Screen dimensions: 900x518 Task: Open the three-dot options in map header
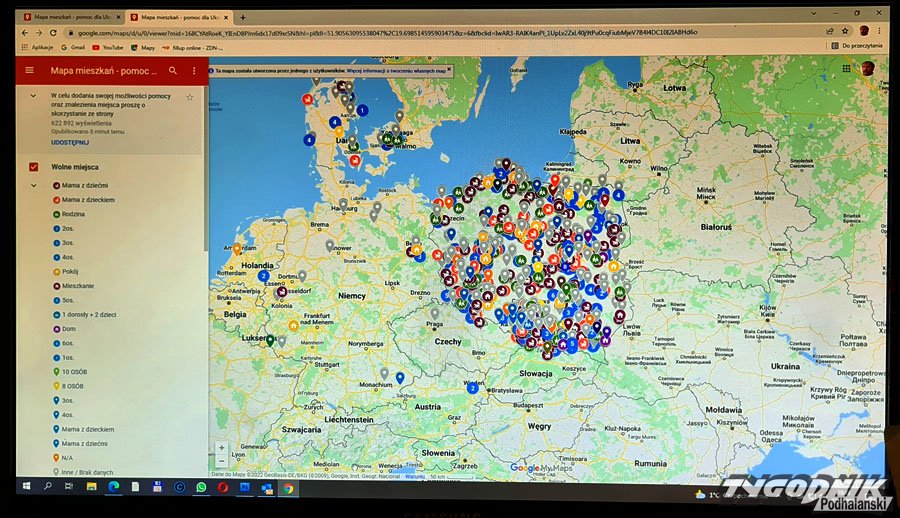(x=194, y=71)
